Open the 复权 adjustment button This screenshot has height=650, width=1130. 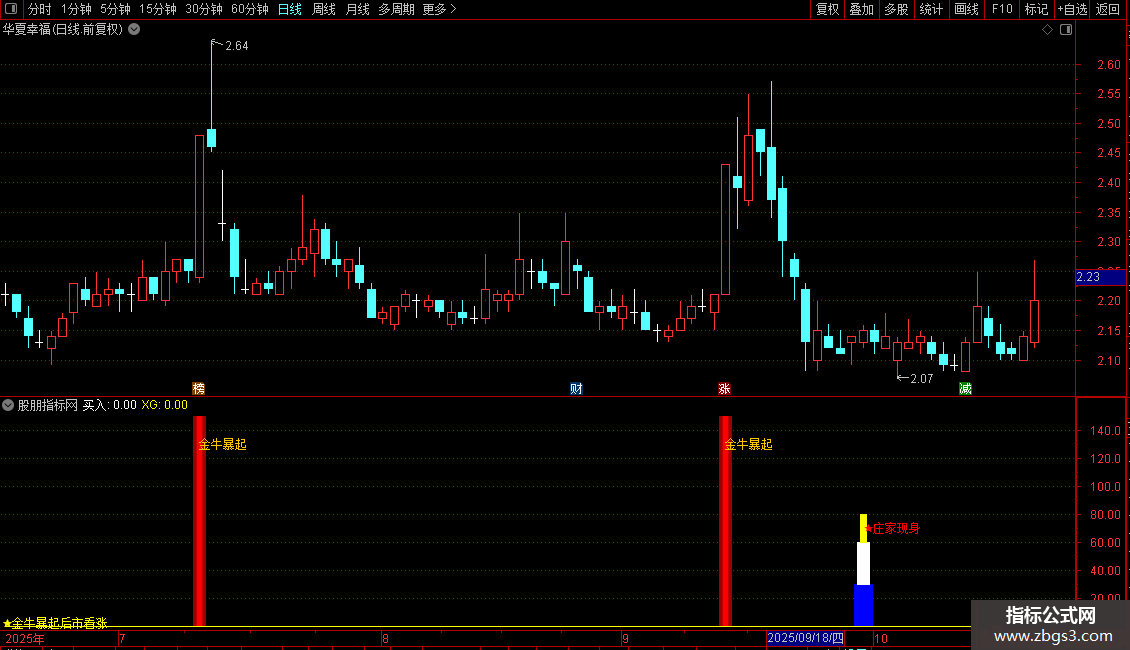pos(827,9)
